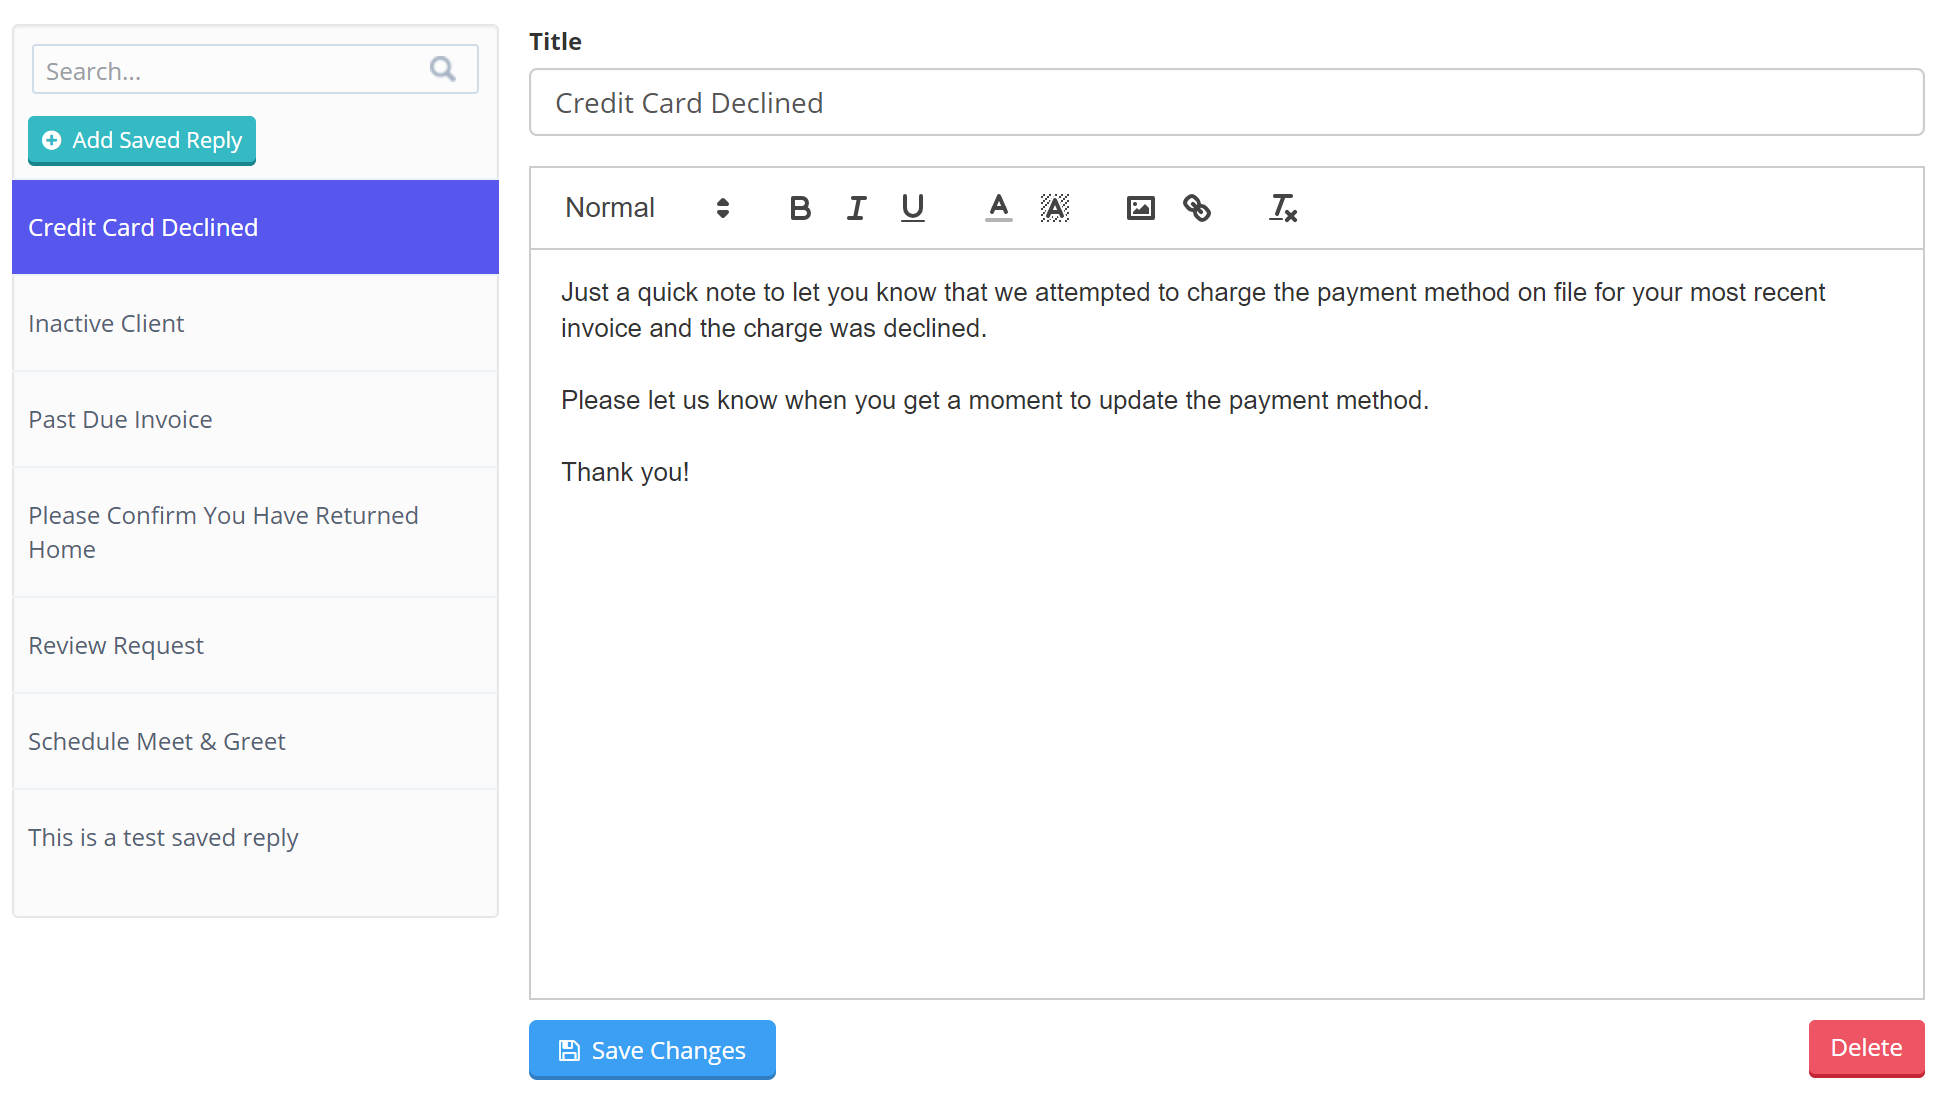
Task: Click the Text Highlight Color icon
Action: 1055,208
